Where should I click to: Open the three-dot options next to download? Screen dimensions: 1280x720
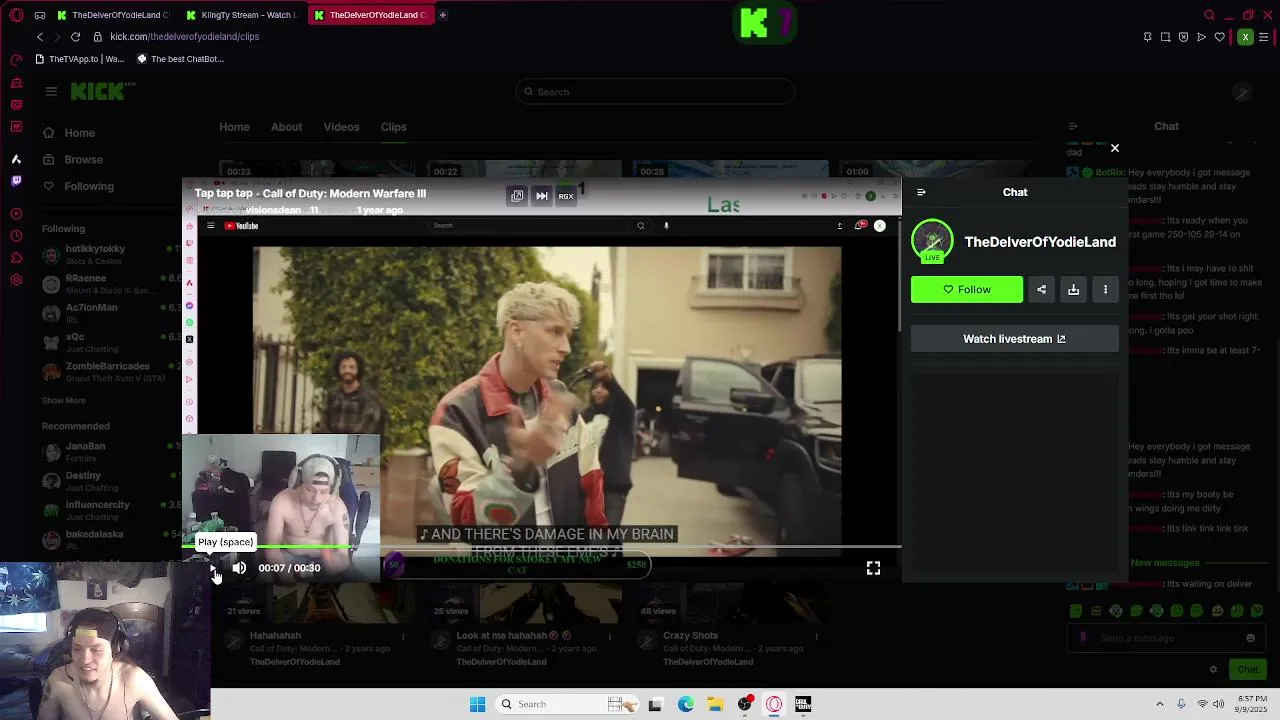pyautogui.click(x=1105, y=290)
